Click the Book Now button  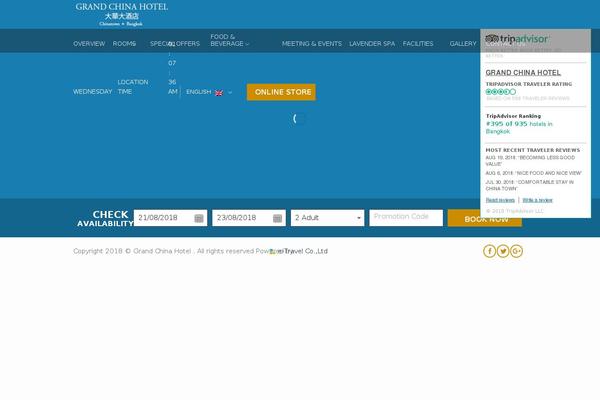[x=485, y=218]
